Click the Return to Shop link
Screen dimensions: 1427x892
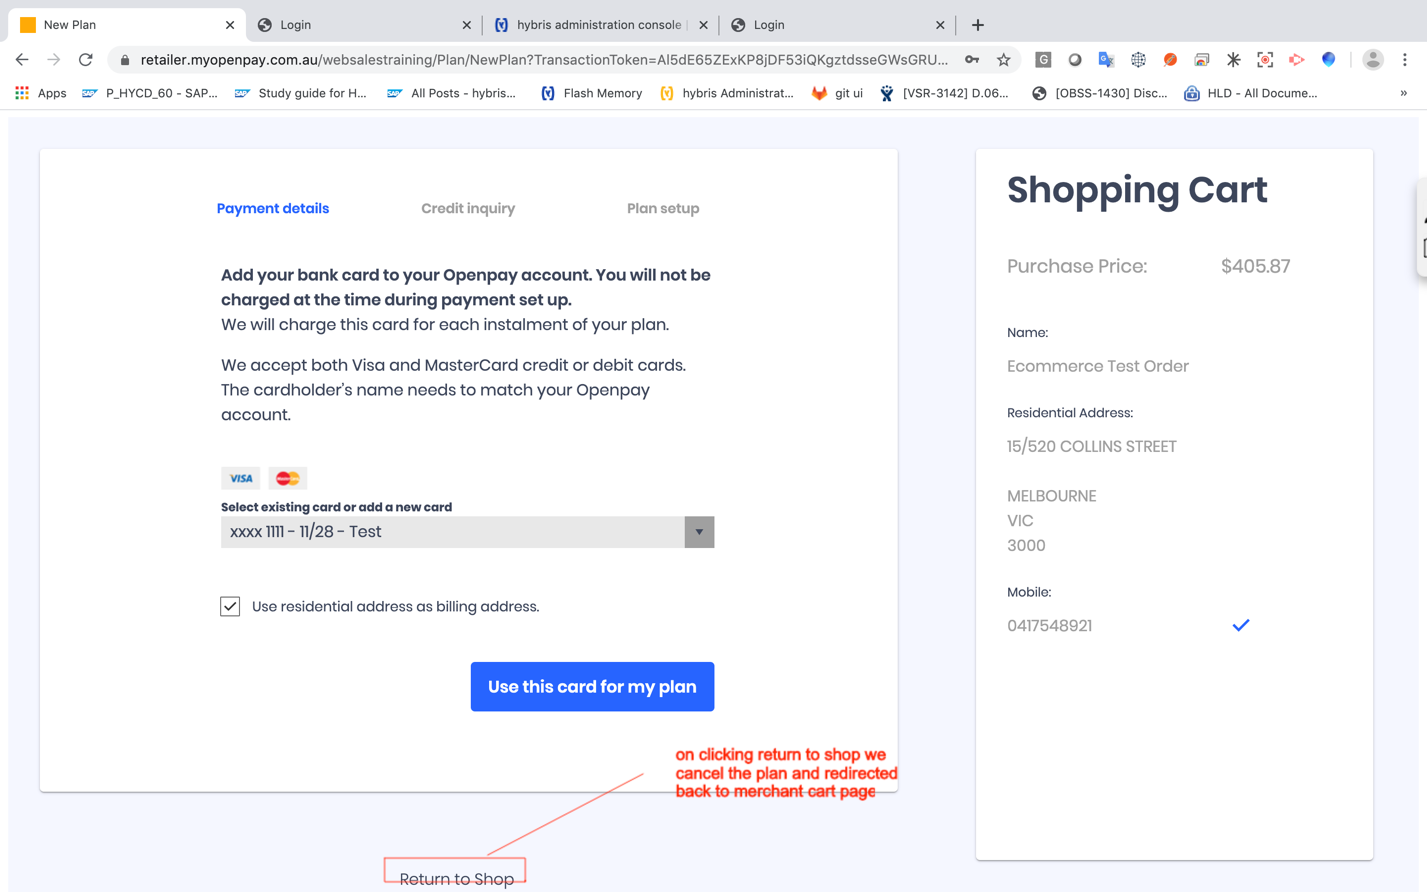point(456,878)
